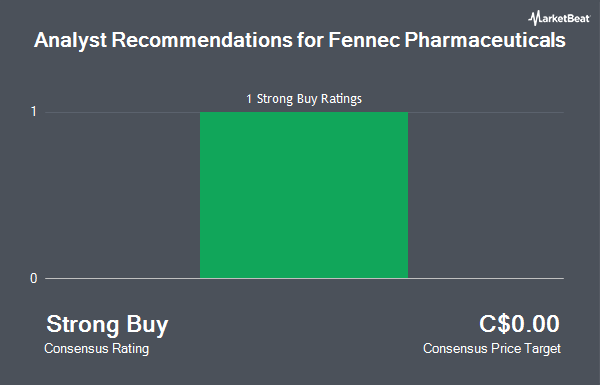Click the Strong Buy consensus text
Viewport: 600px width, 385px height.
point(107,325)
